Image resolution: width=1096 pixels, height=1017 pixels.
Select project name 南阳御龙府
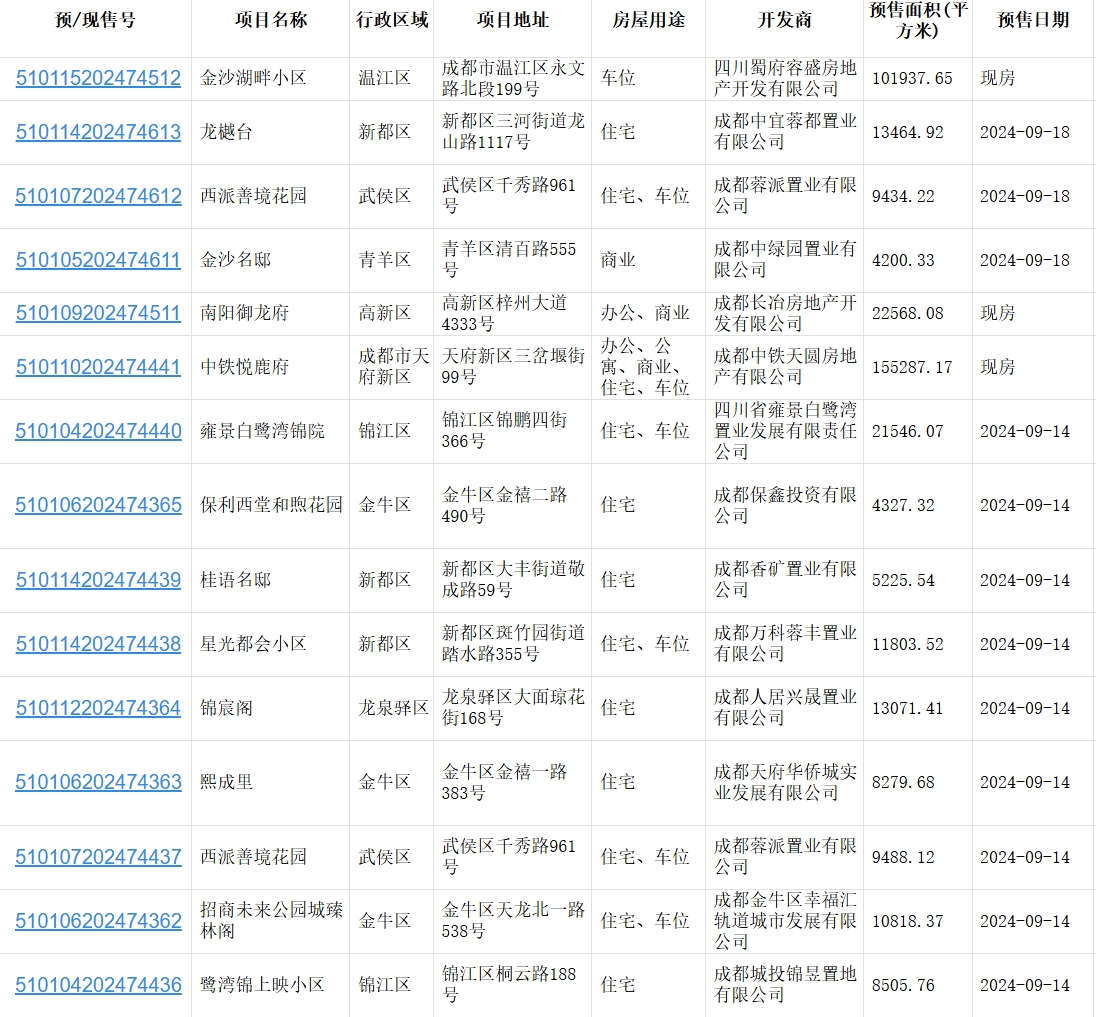pos(244,313)
